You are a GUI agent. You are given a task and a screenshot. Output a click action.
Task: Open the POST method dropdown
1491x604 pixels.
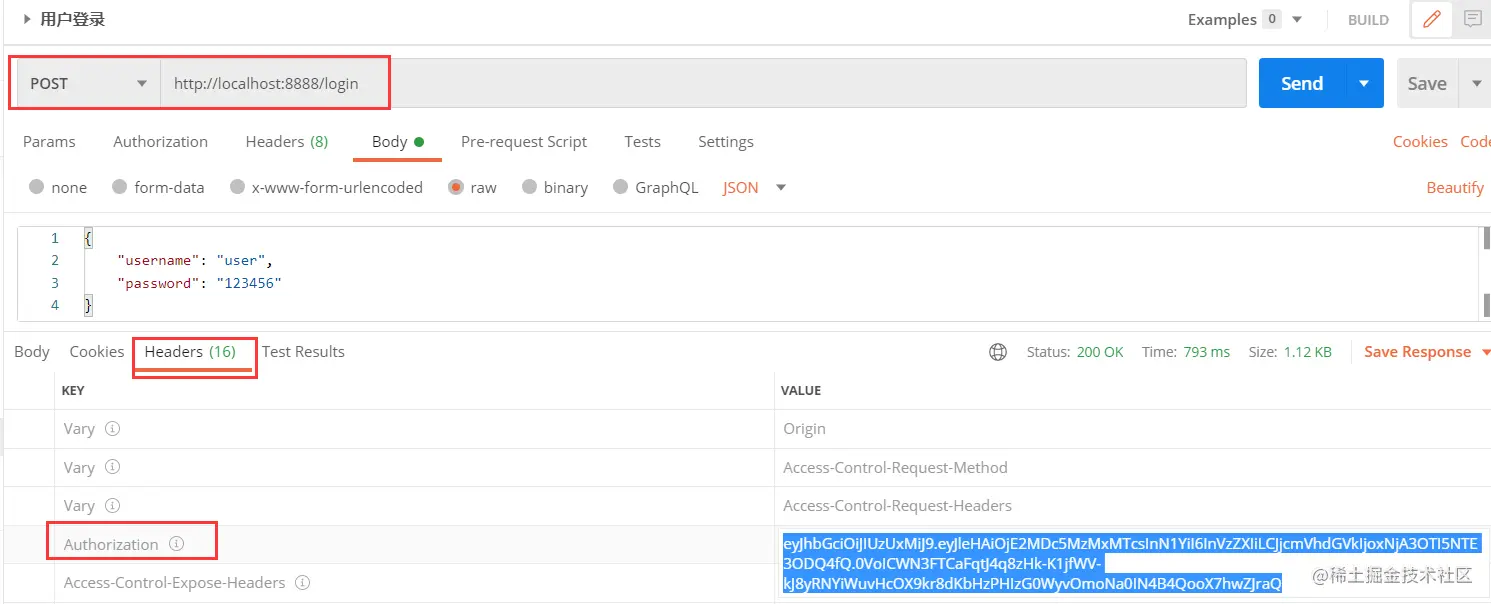[x=88, y=83]
